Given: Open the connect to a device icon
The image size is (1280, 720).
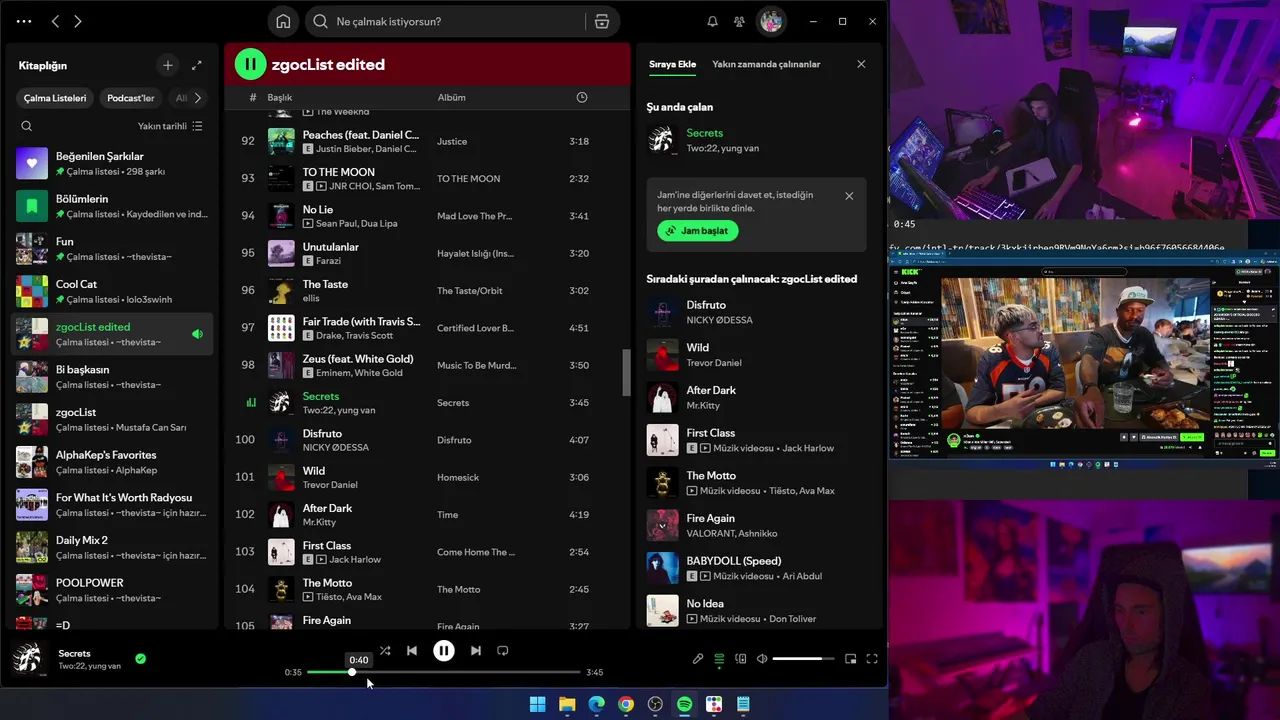Looking at the screenshot, I should click(x=741, y=659).
